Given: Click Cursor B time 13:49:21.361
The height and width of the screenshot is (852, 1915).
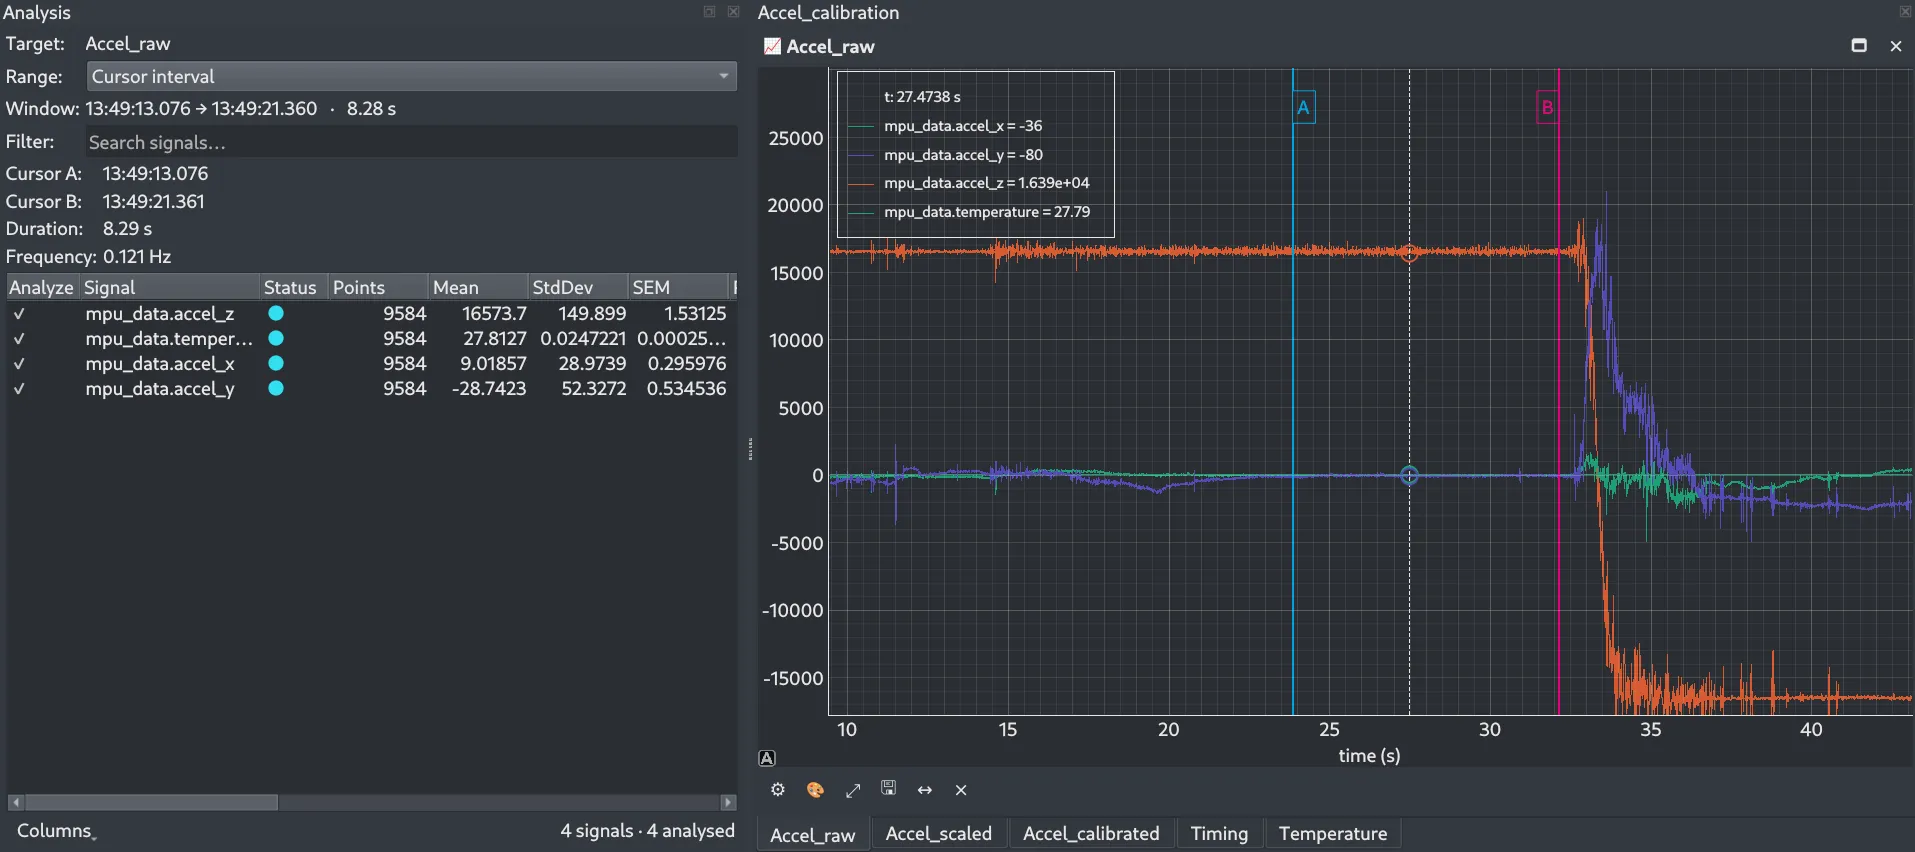Looking at the screenshot, I should coord(153,202).
